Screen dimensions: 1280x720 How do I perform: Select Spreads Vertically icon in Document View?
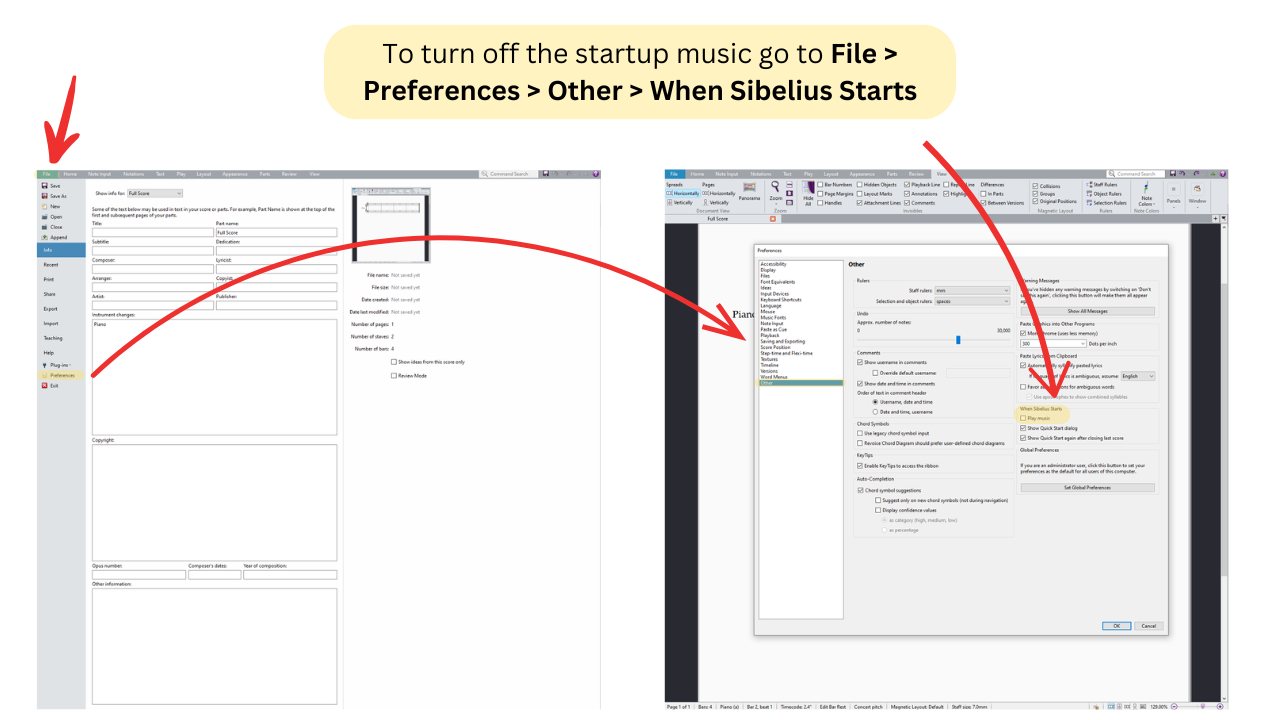coord(669,203)
